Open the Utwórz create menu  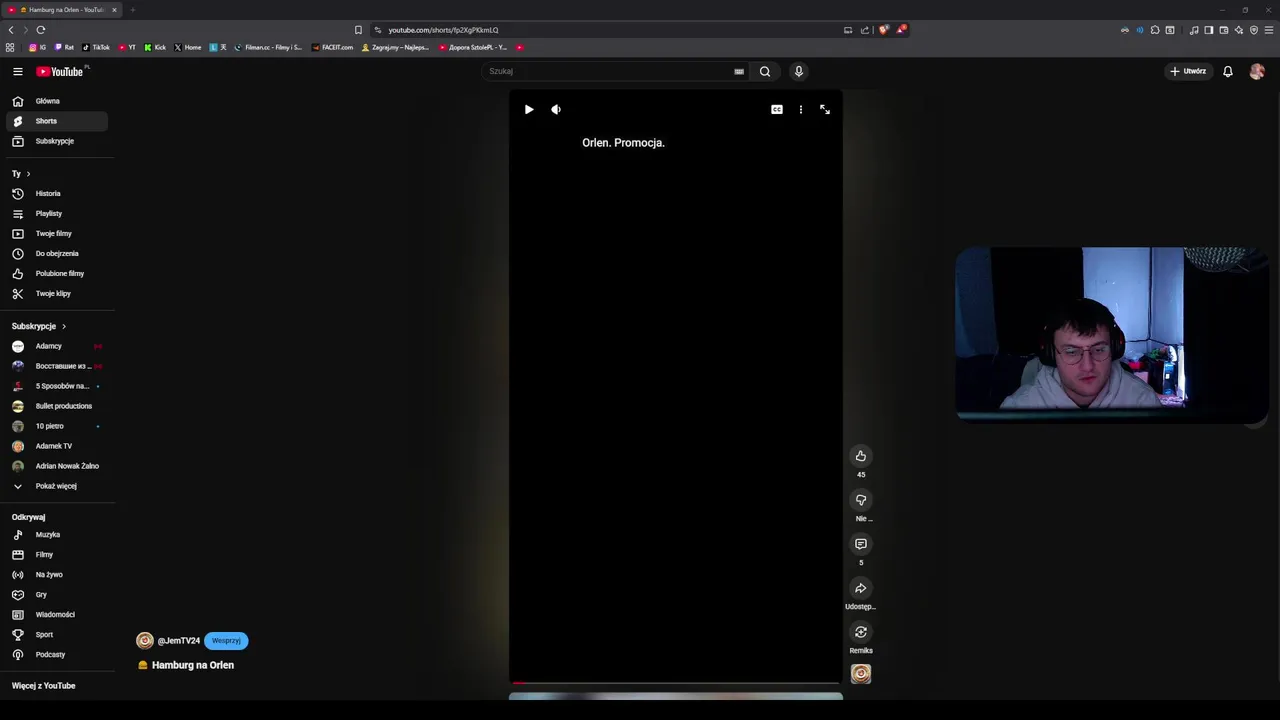tap(1188, 71)
